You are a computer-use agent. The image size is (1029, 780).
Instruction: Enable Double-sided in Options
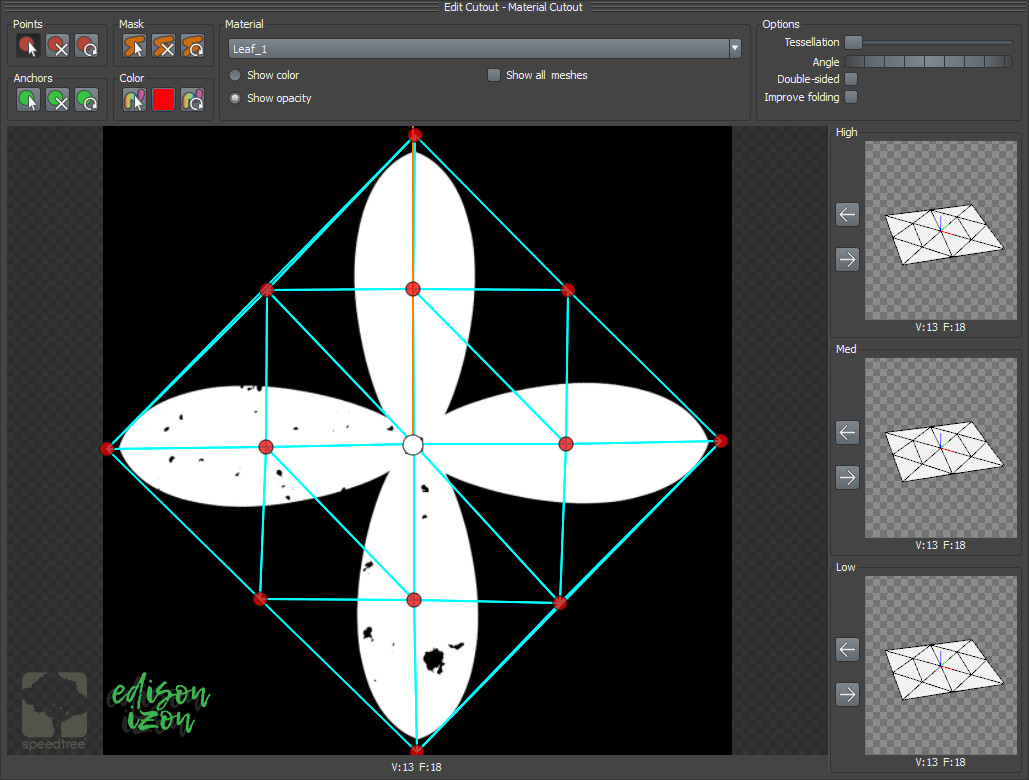(x=850, y=79)
